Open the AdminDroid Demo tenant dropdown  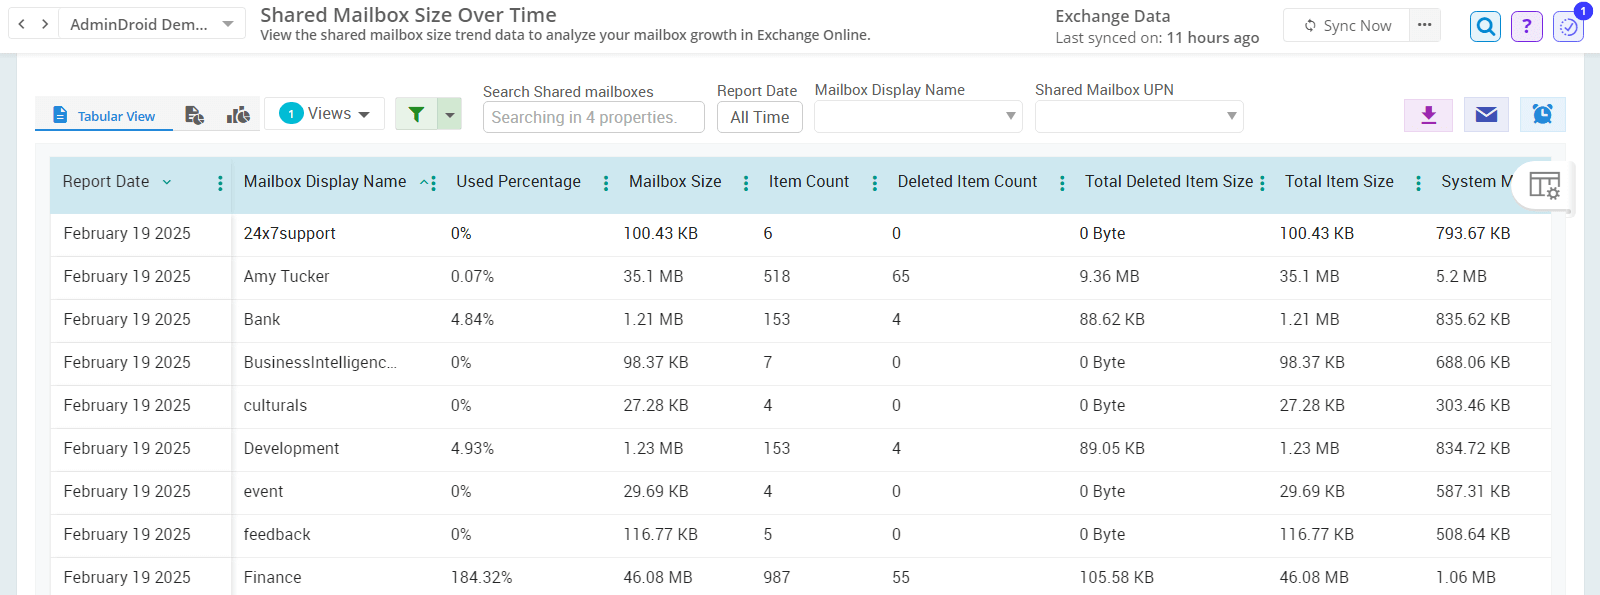click(x=151, y=24)
